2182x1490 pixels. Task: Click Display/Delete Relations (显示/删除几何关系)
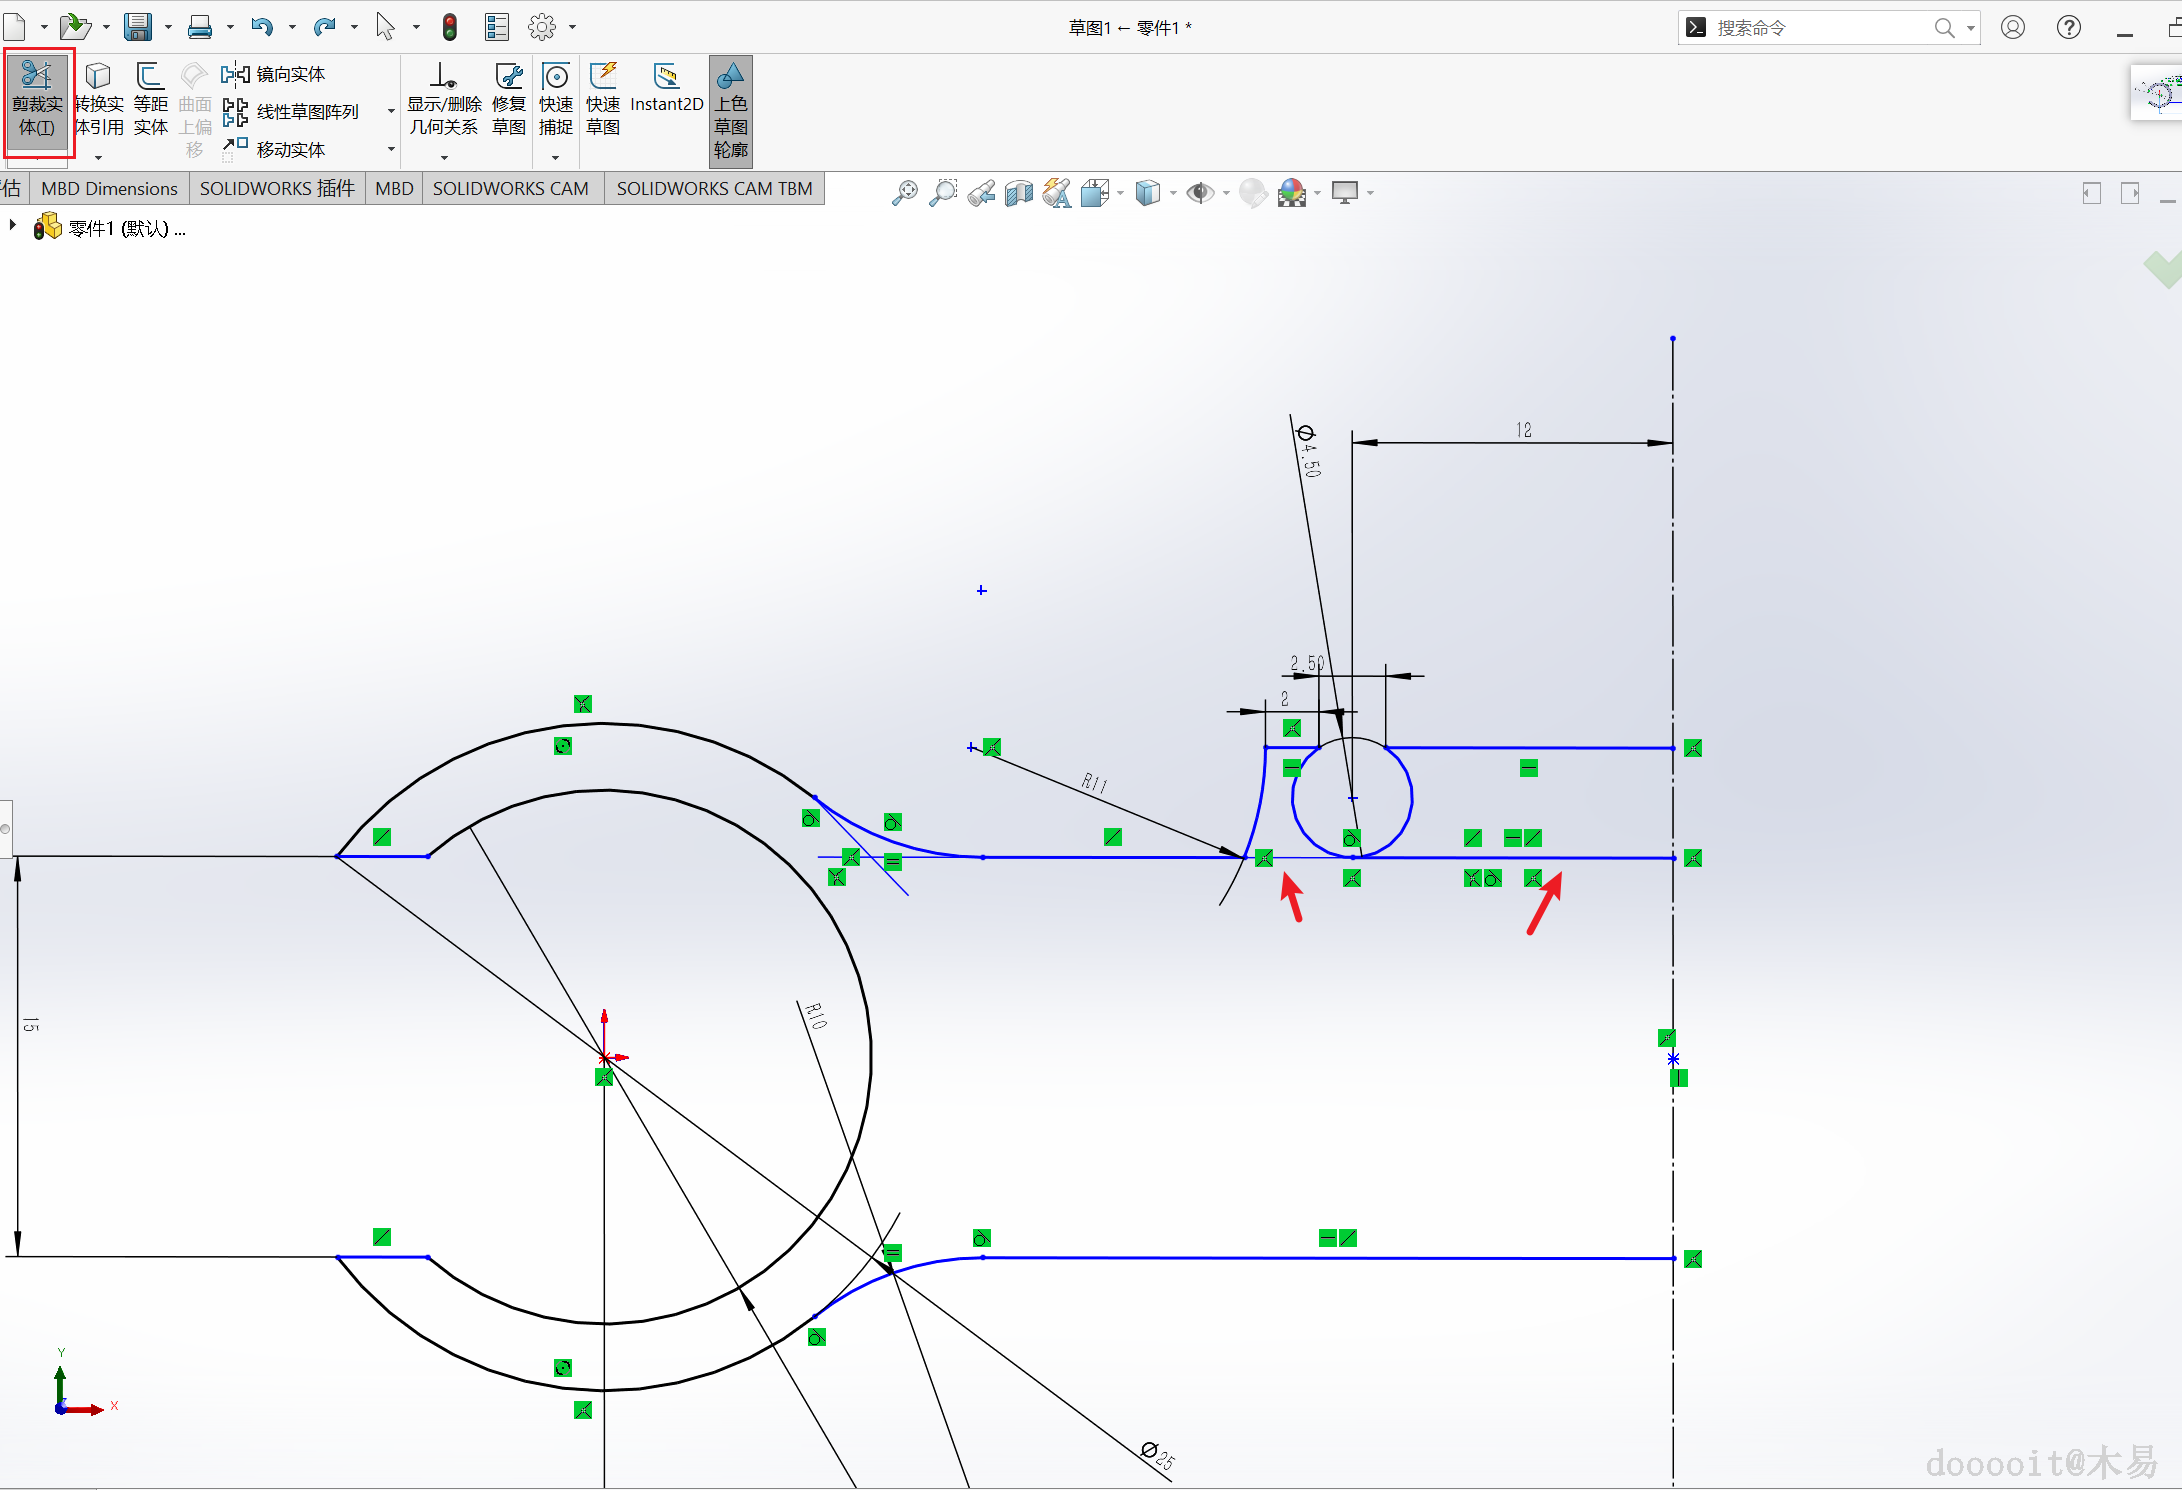click(x=444, y=100)
